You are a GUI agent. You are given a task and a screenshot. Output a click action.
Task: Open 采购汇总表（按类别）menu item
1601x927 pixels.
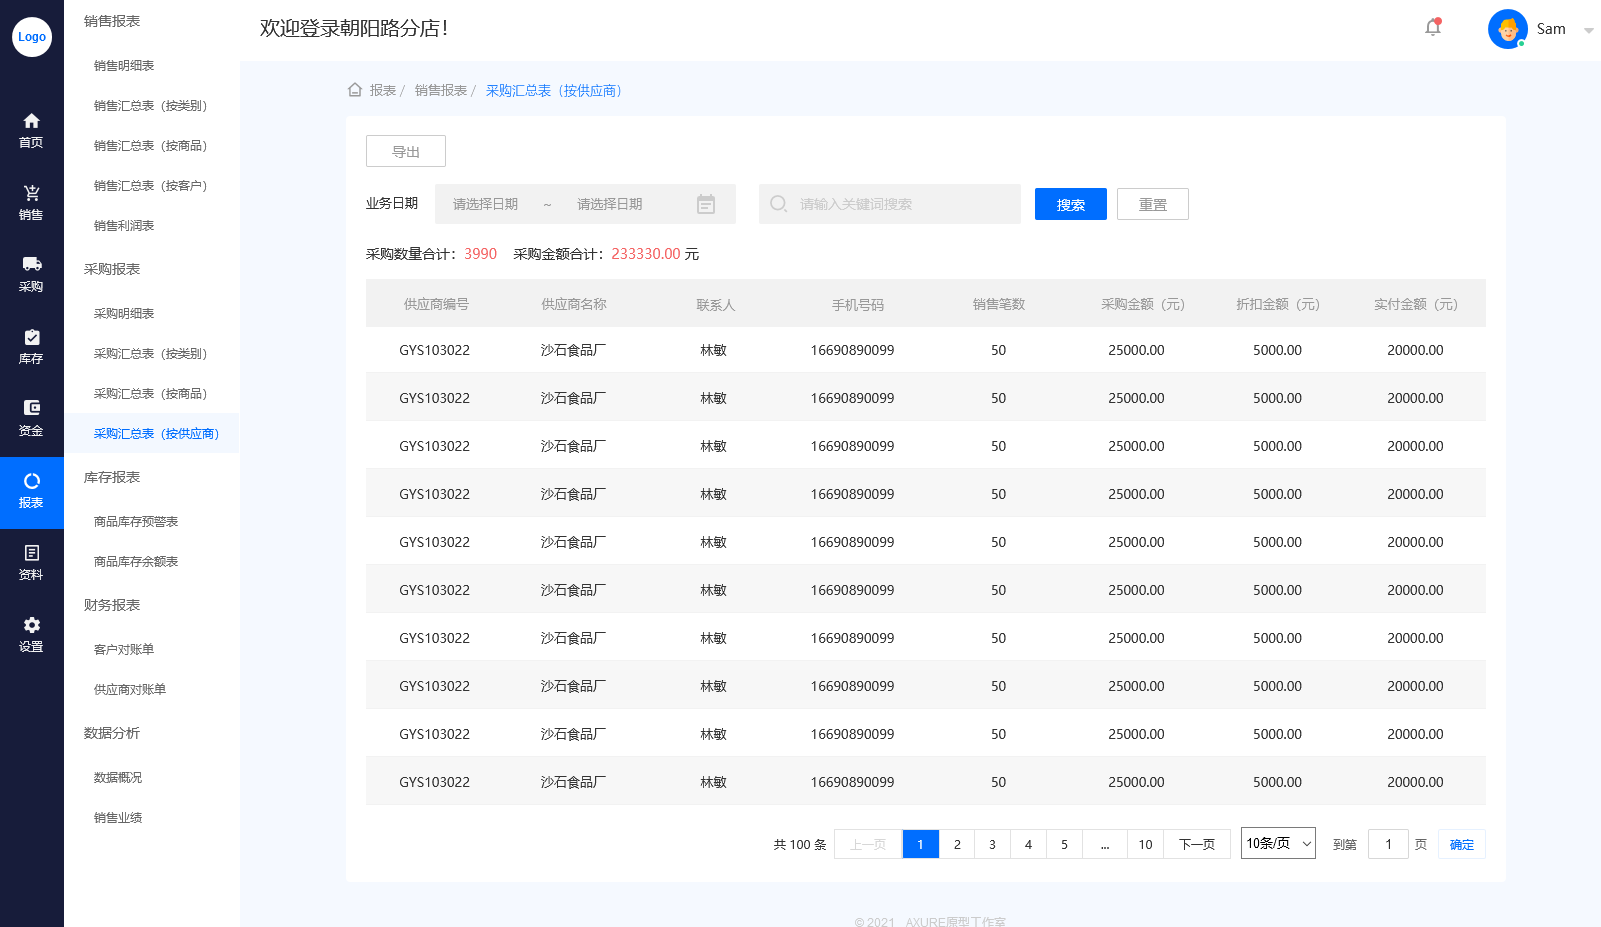(151, 354)
